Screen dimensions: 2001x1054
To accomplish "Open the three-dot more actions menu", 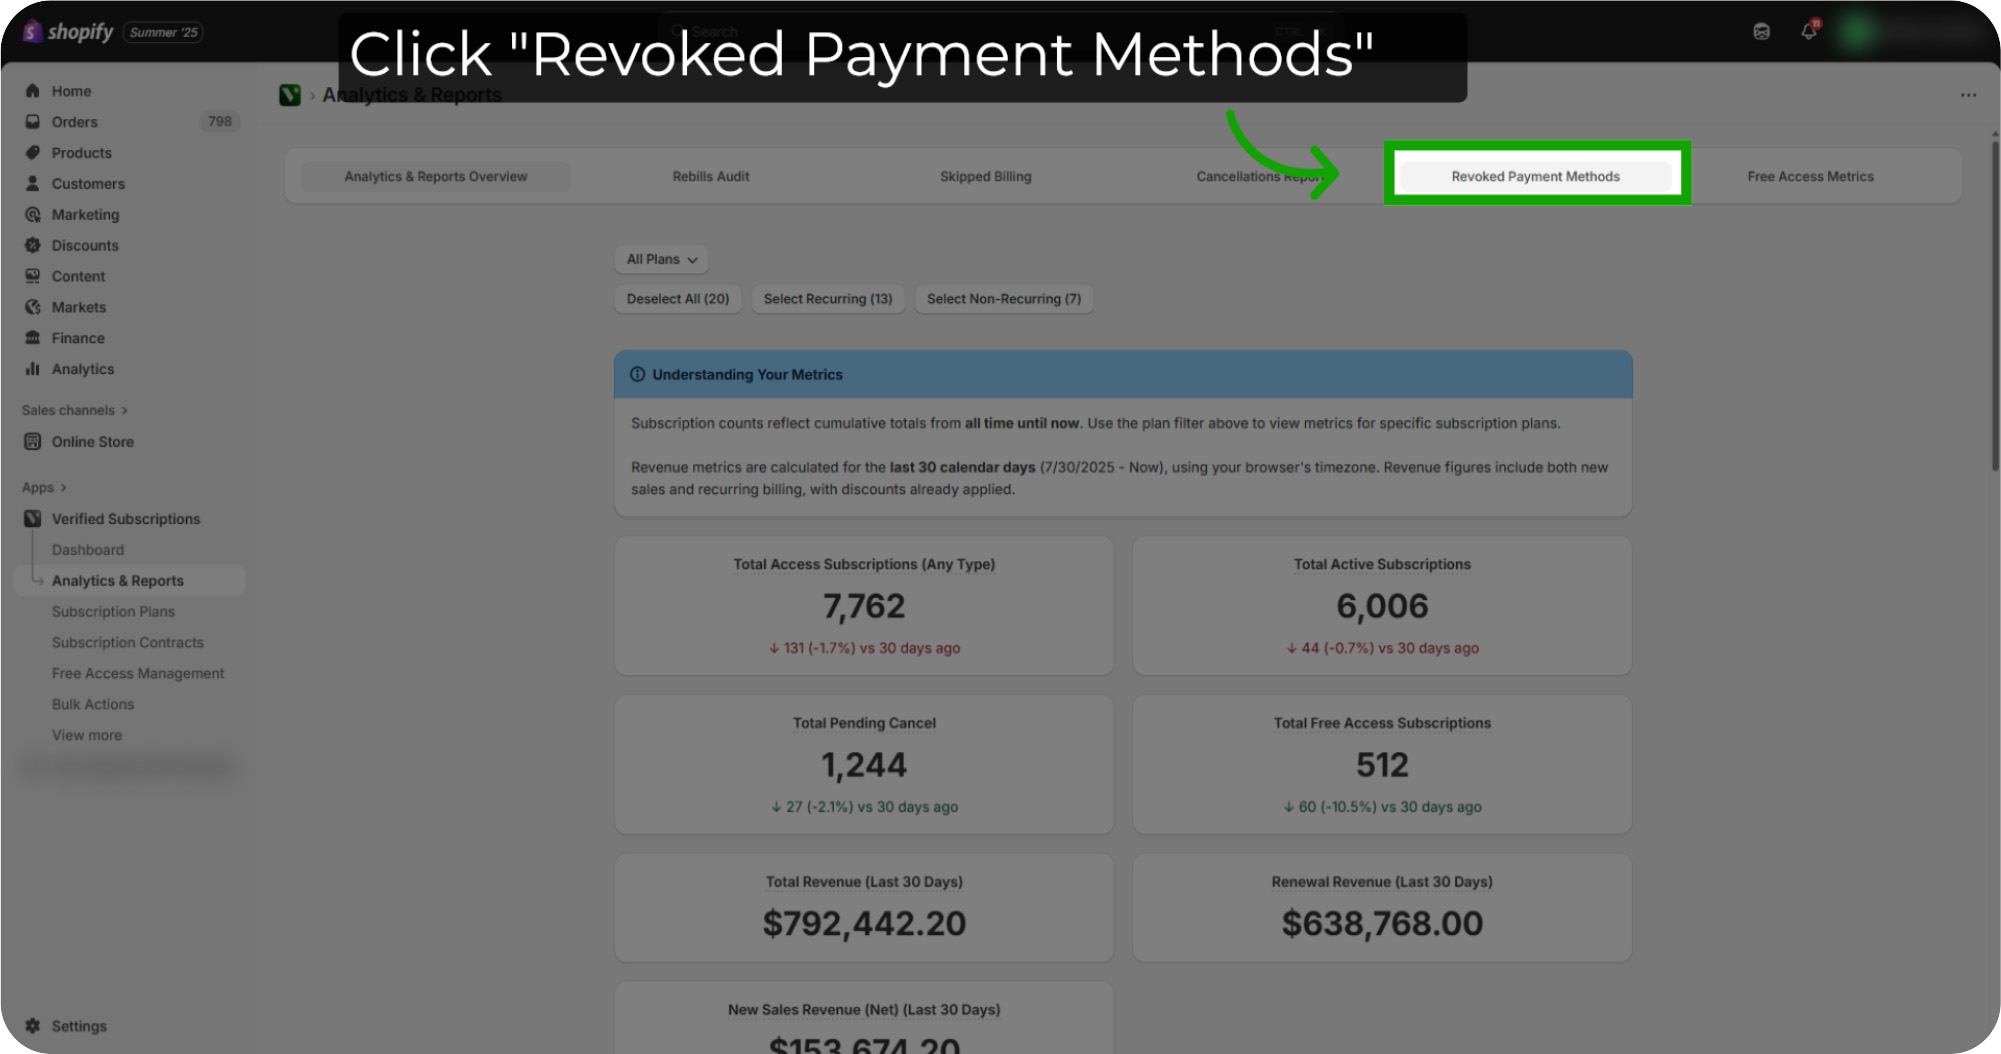I will tap(1968, 95).
